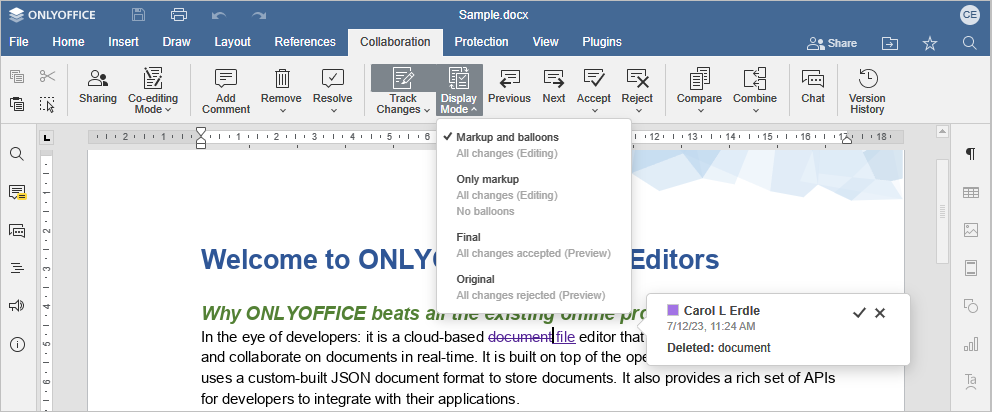Viewport: 992px width, 412px height.
Task: Open Sharing settings
Action: point(97,87)
